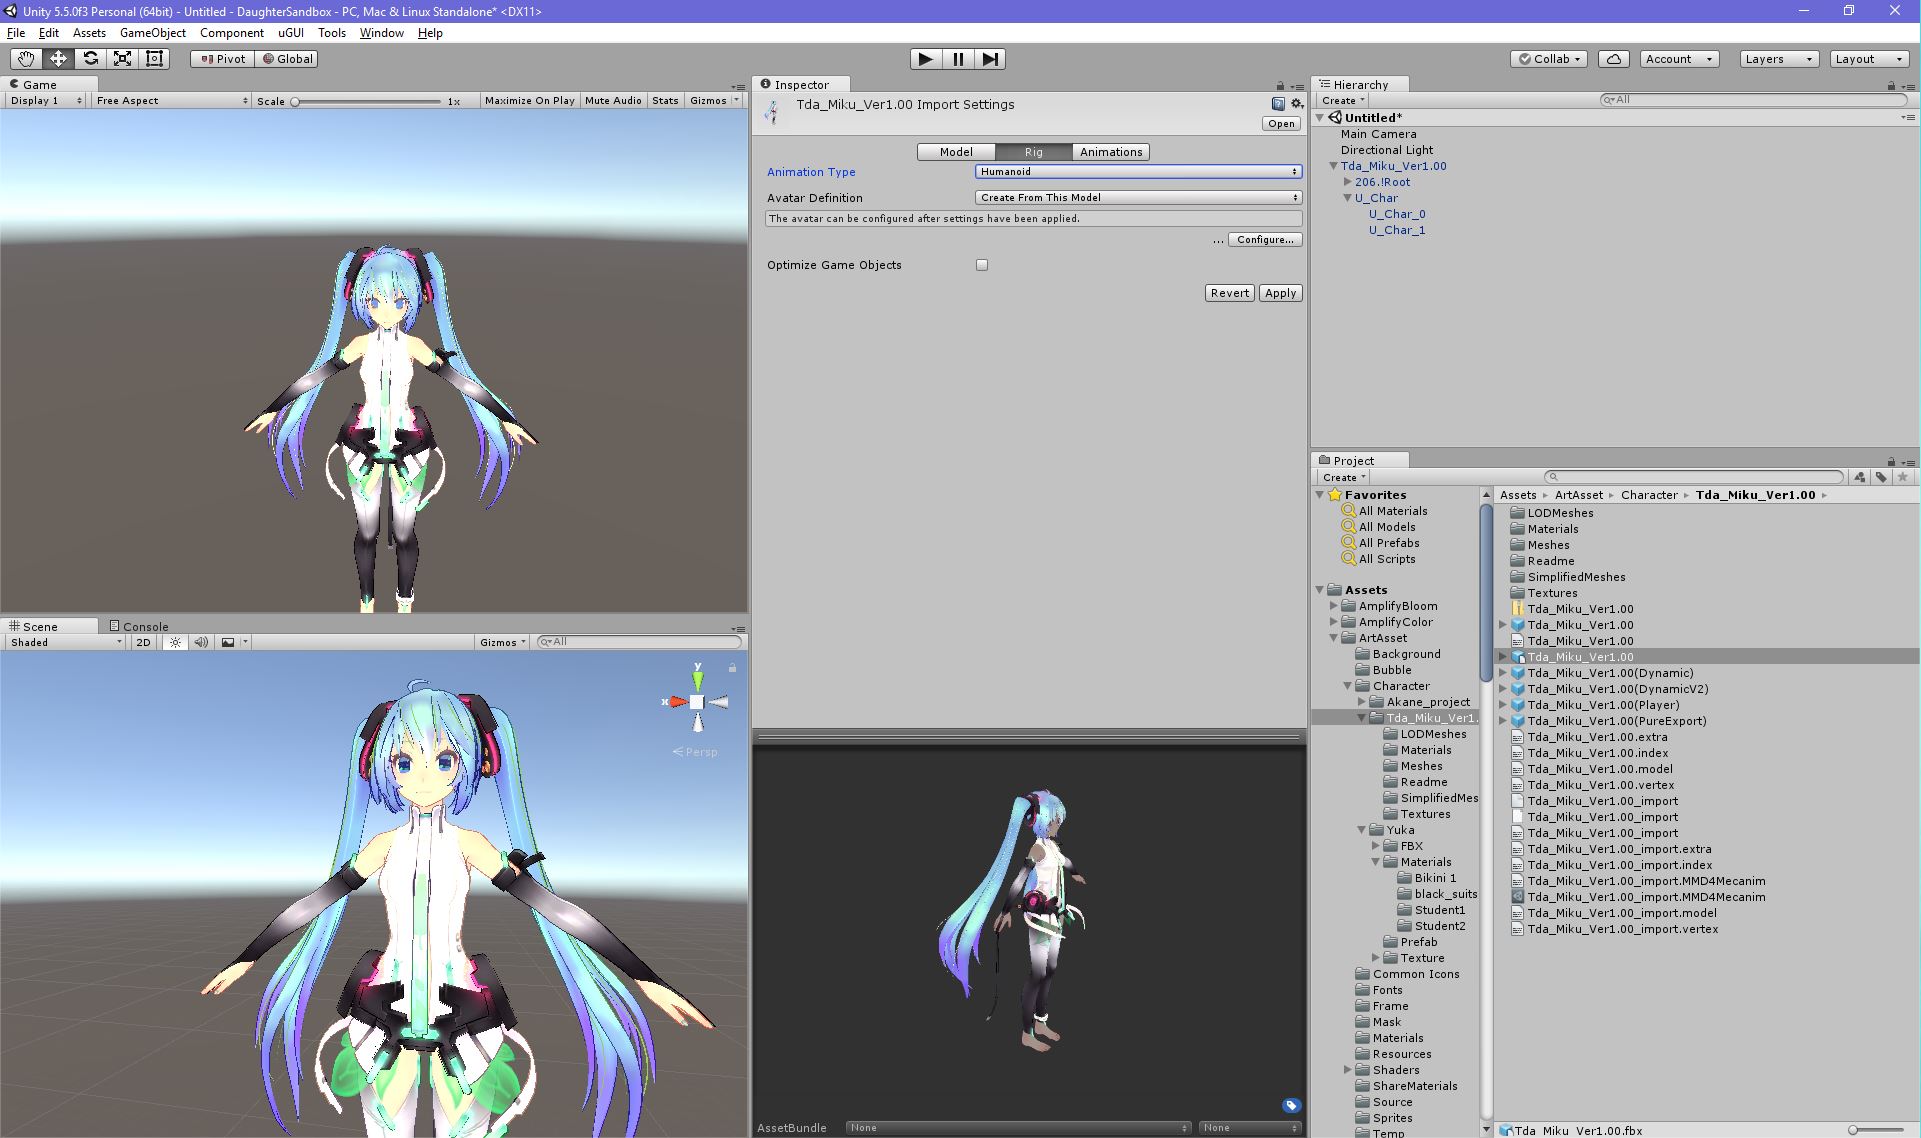Select the Rect transform tool
The image size is (1921, 1138).
pos(153,59)
